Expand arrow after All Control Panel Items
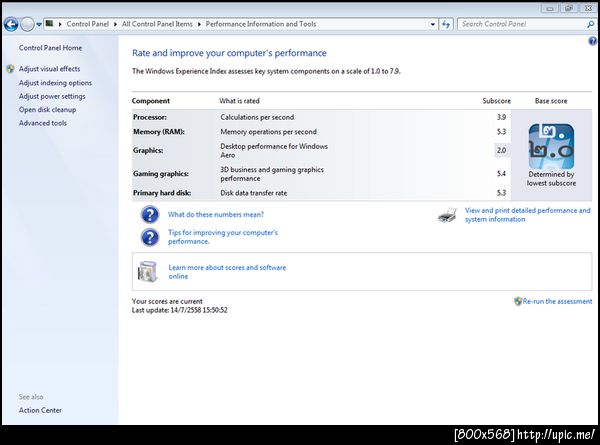Viewport: 600px width, 445px height. point(199,24)
